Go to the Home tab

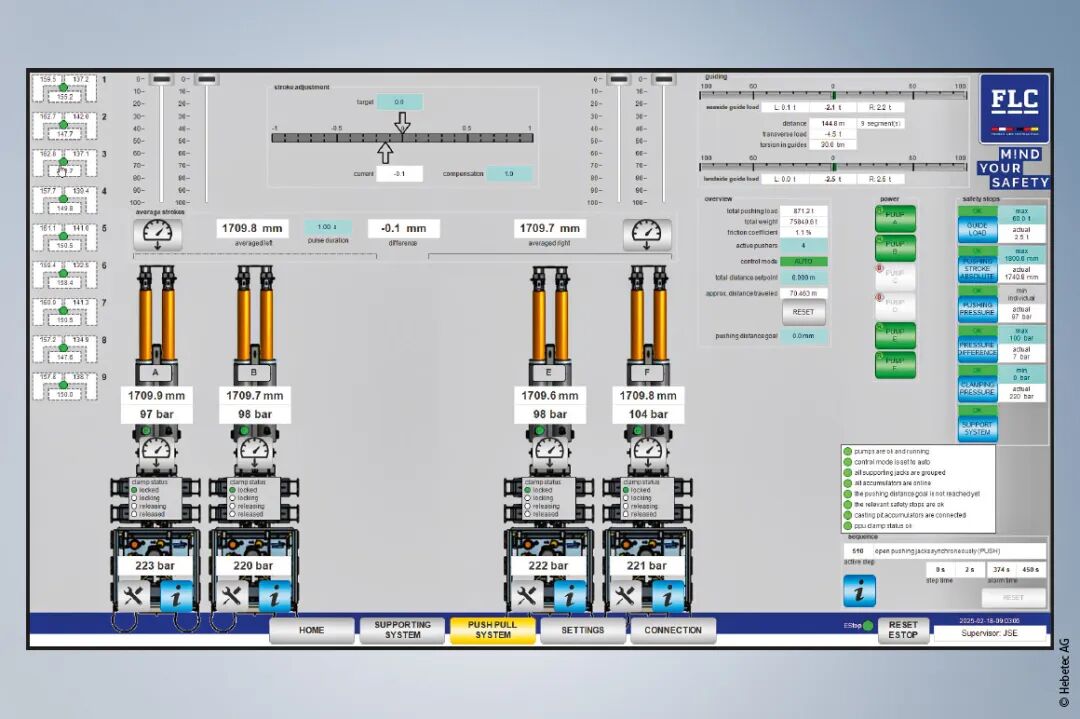(311, 630)
